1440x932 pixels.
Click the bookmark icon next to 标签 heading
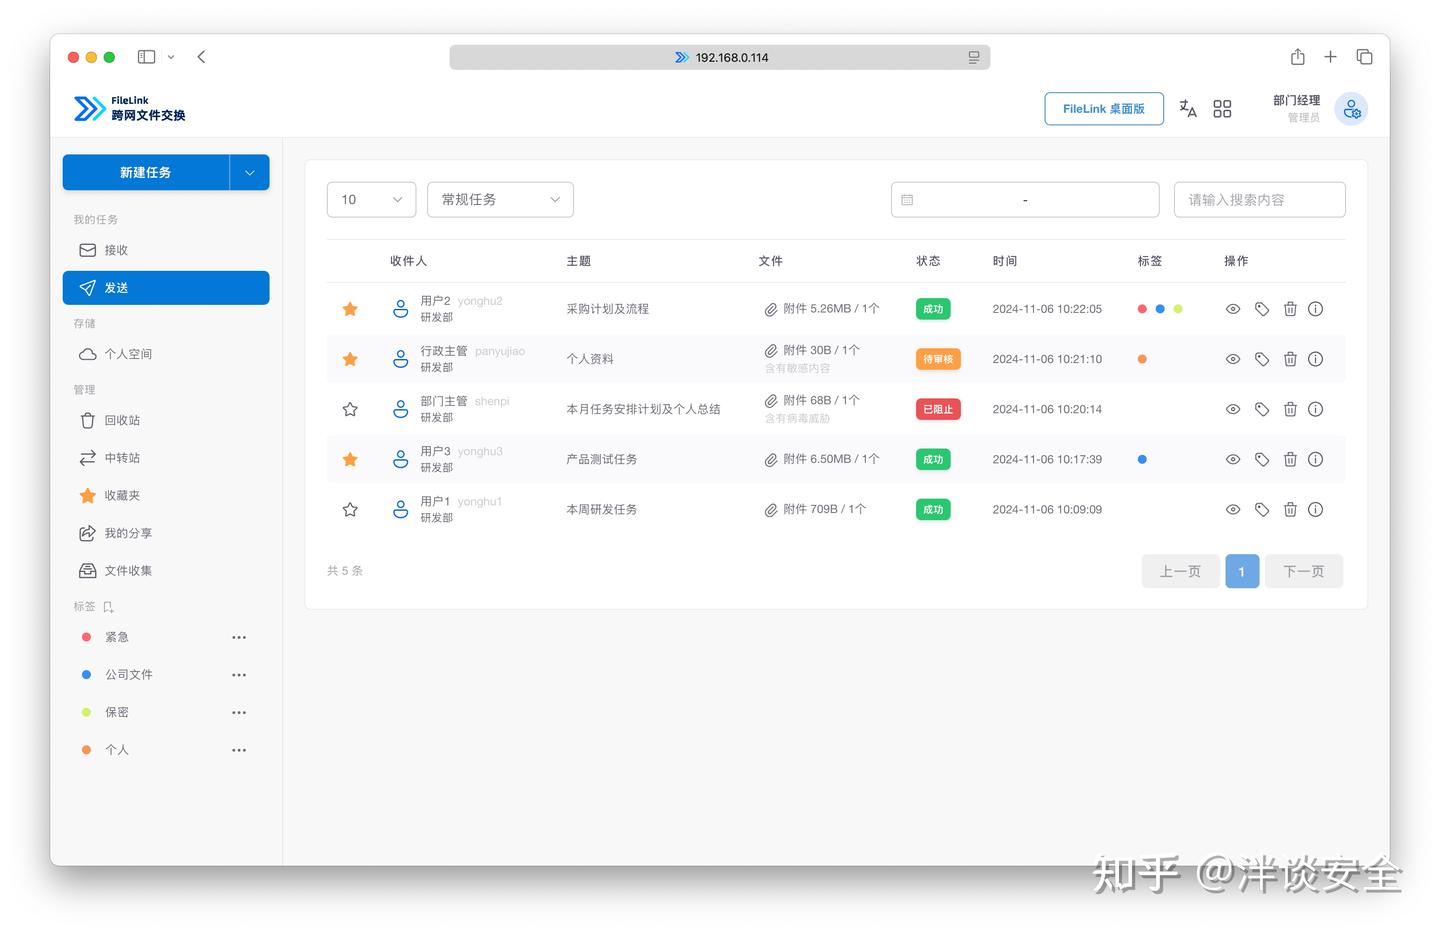click(108, 607)
